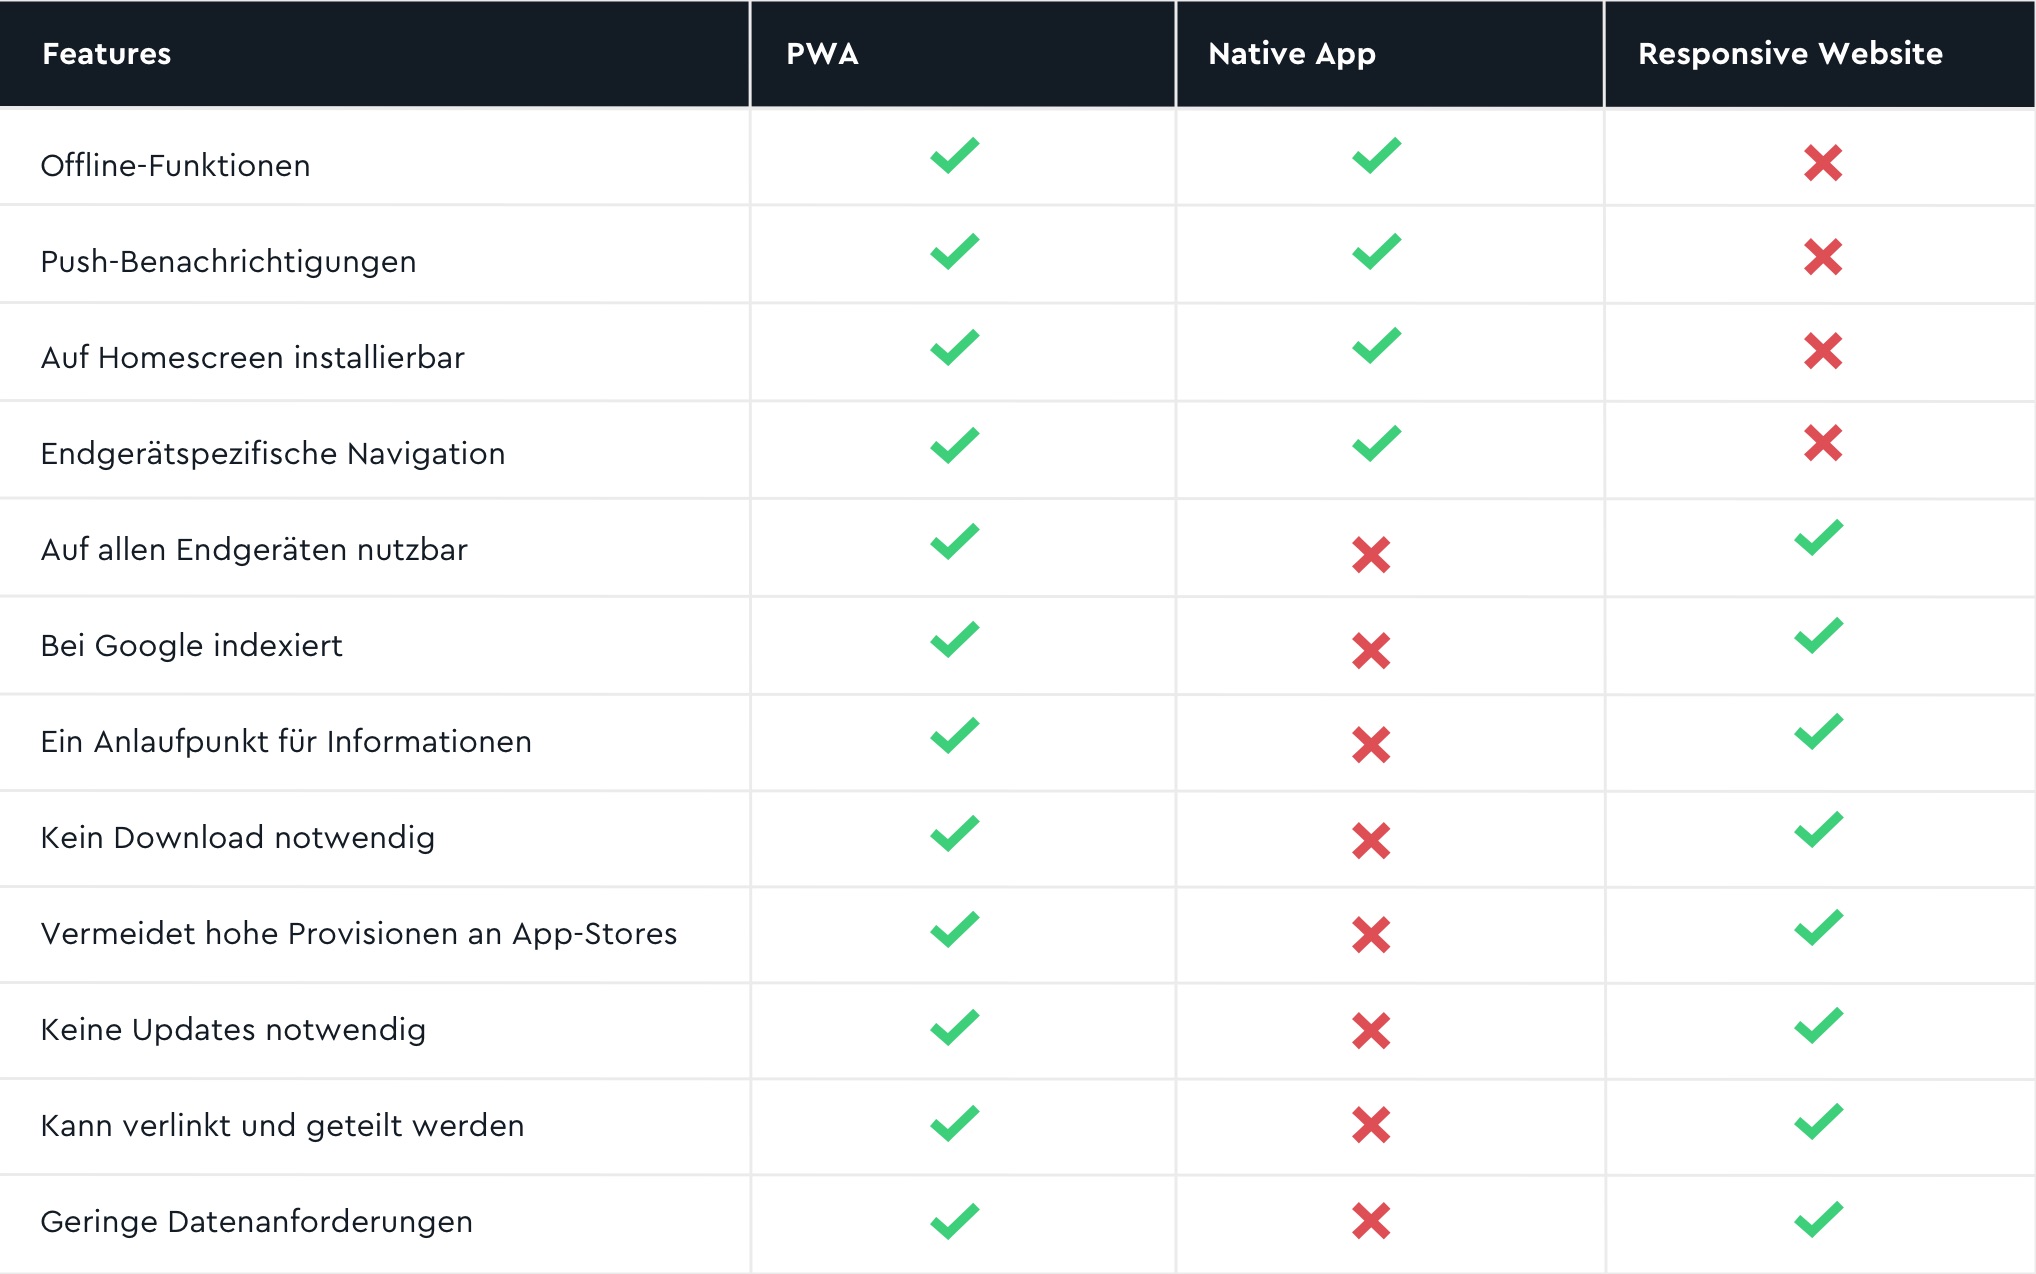This screenshot has width=2036, height=1274.
Task: Click the PWA checkmark for Offline-Funktionen
Action: tap(955, 156)
